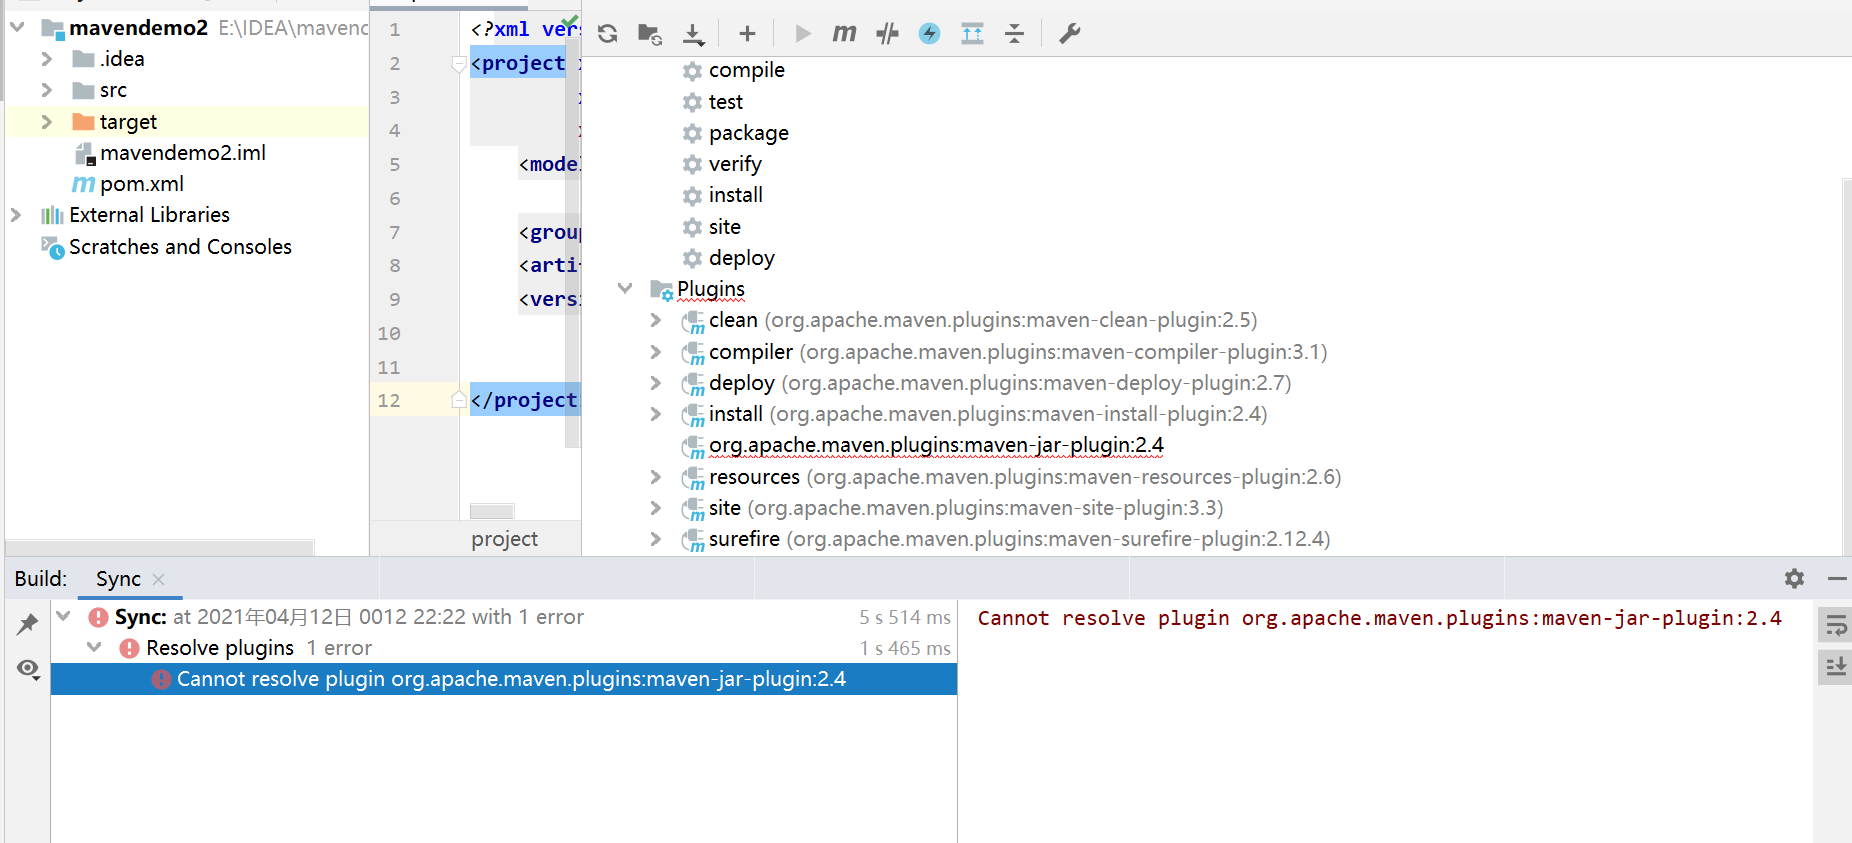Click the External Libraries icon
Screen dimensions: 1852x843
point(52,215)
